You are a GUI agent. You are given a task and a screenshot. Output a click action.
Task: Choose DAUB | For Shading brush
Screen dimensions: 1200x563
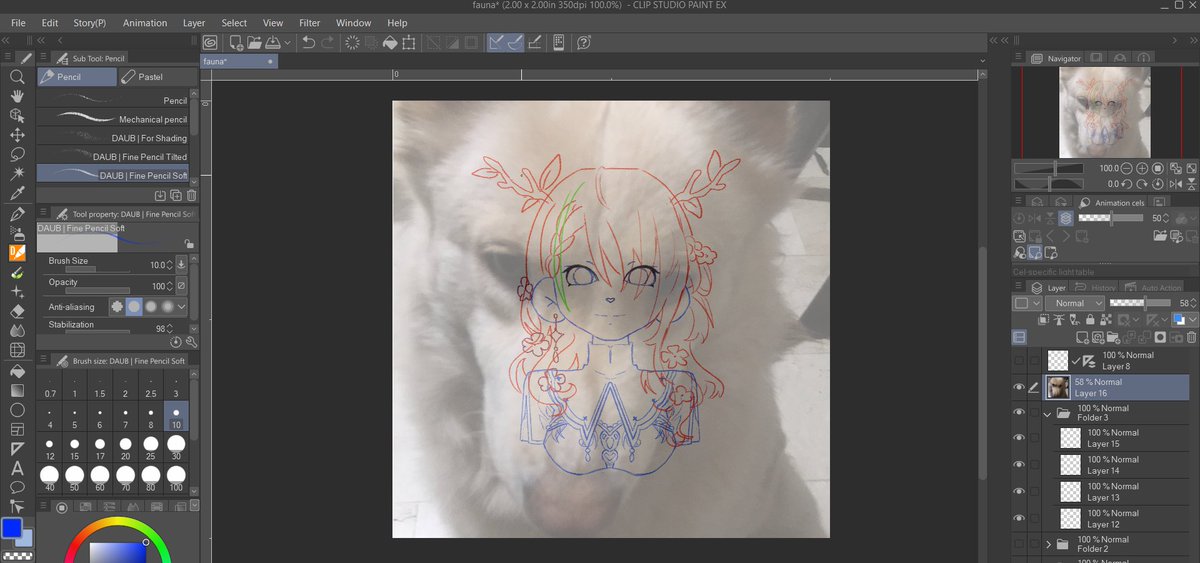pyautogui.click(x=114, y=138)
